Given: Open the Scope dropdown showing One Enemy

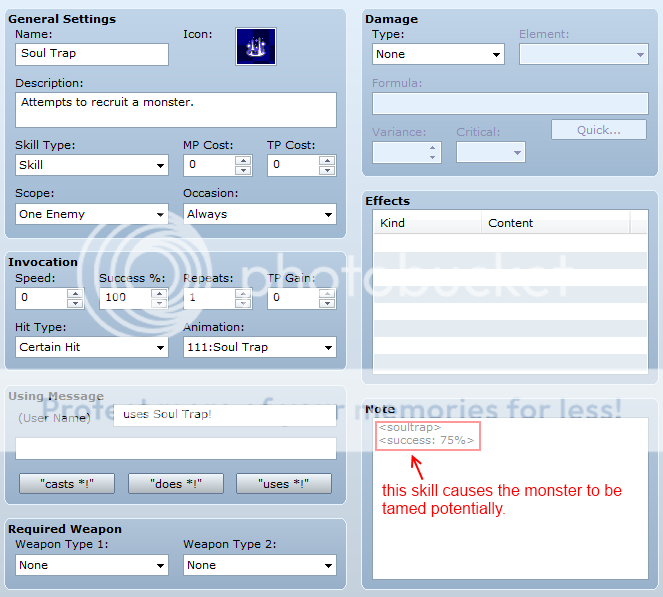Looking at the screenshot, I should (92, 214).
